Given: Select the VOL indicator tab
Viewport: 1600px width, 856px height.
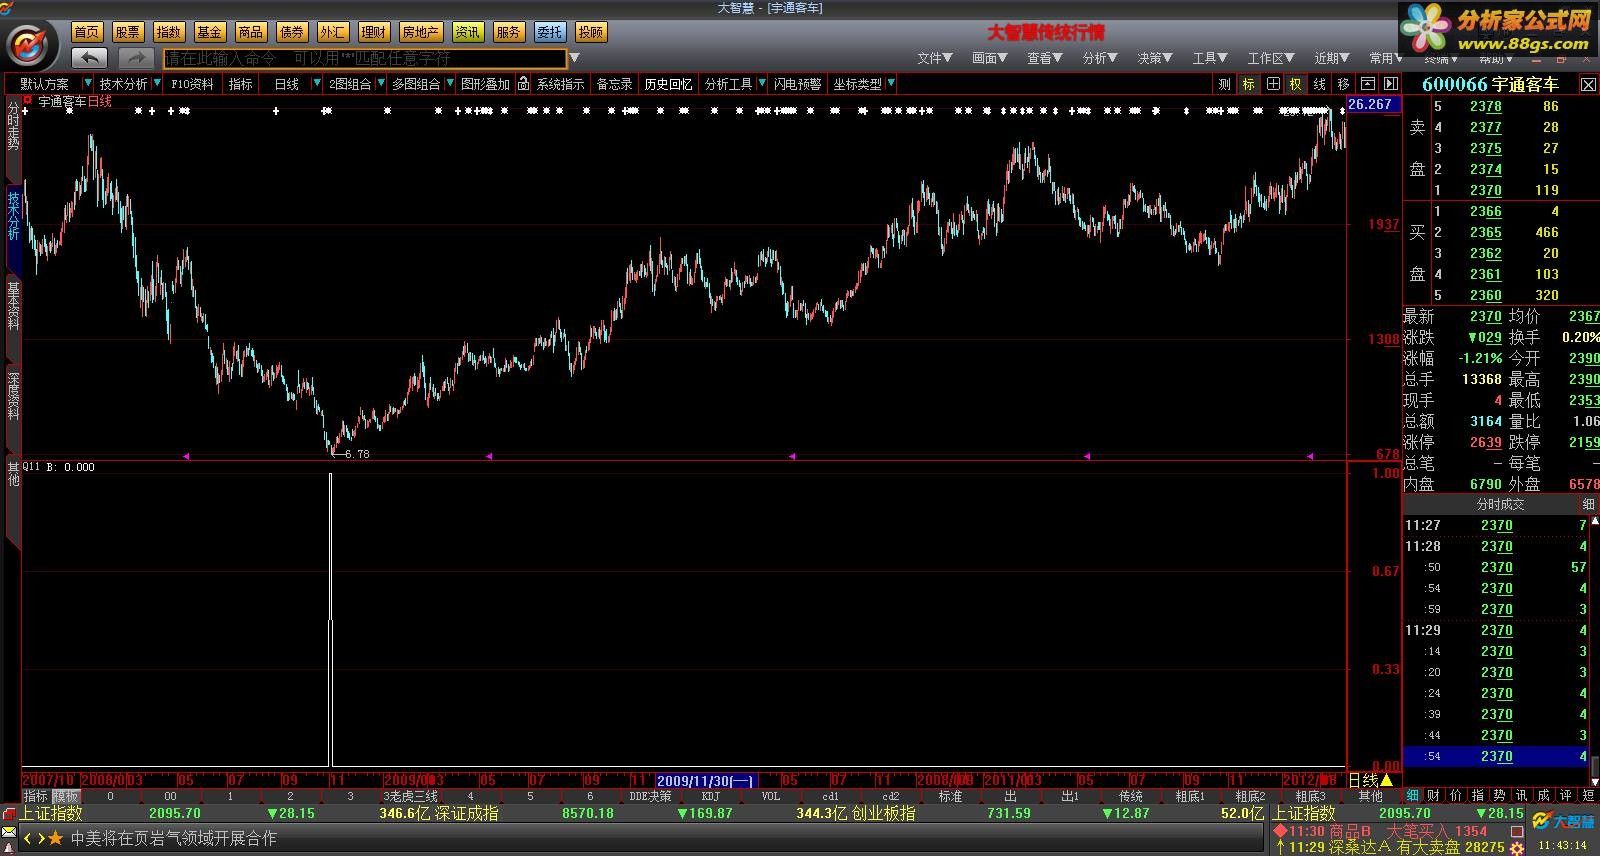Looking at the screenshot, I should tap(770, 796).
